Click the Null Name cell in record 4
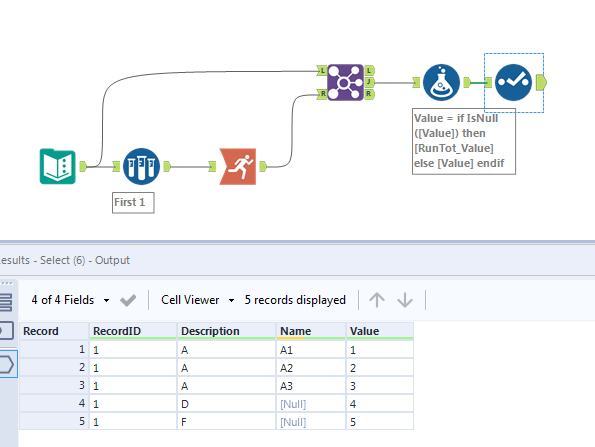595x447 pixels. coord(311,403)
